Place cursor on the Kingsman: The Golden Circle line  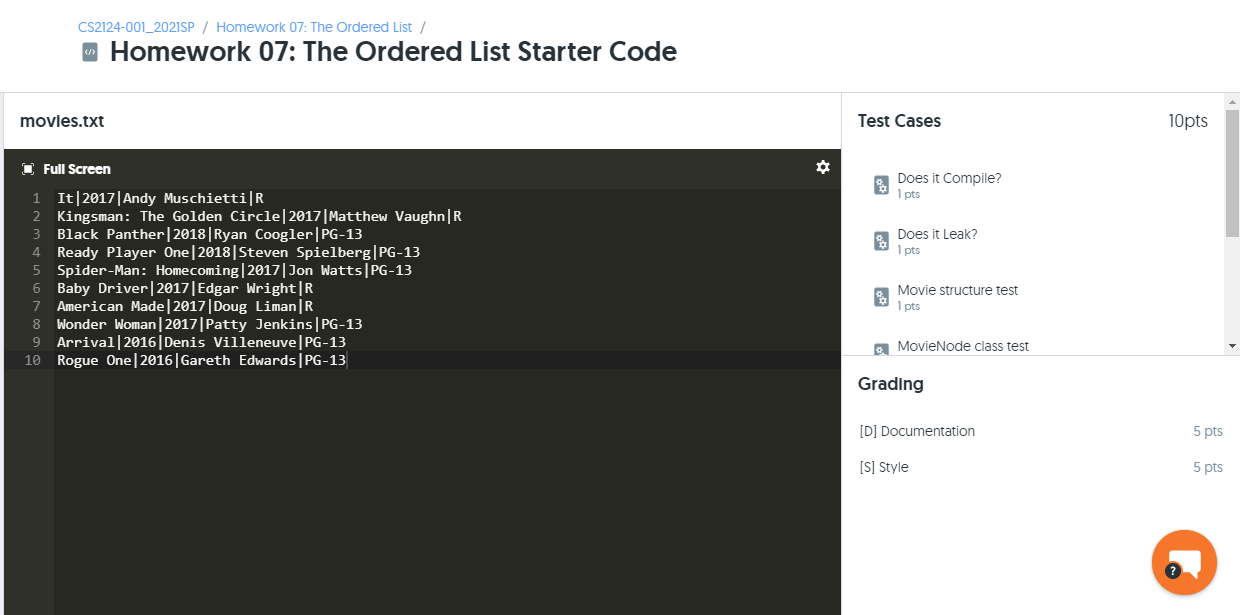(259, 216)
